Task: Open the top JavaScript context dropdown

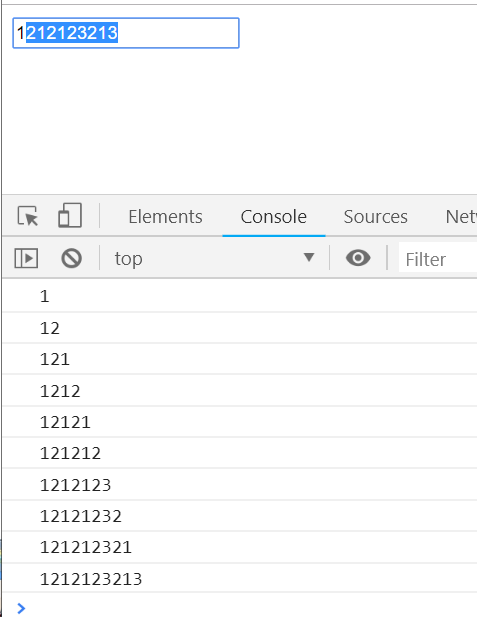Action: [x=214, y=259]
